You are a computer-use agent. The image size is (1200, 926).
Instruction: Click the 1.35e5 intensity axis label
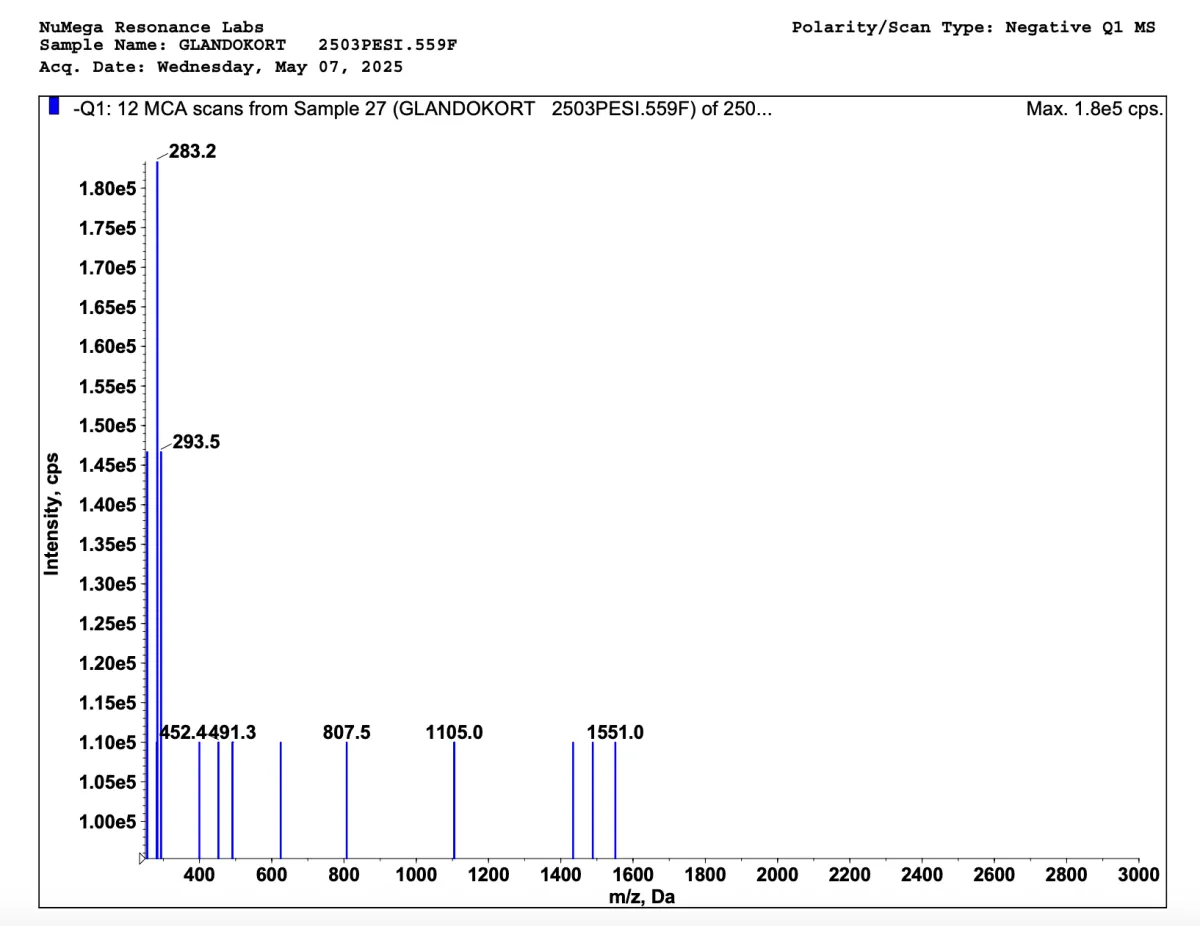[x=108, y=545]
